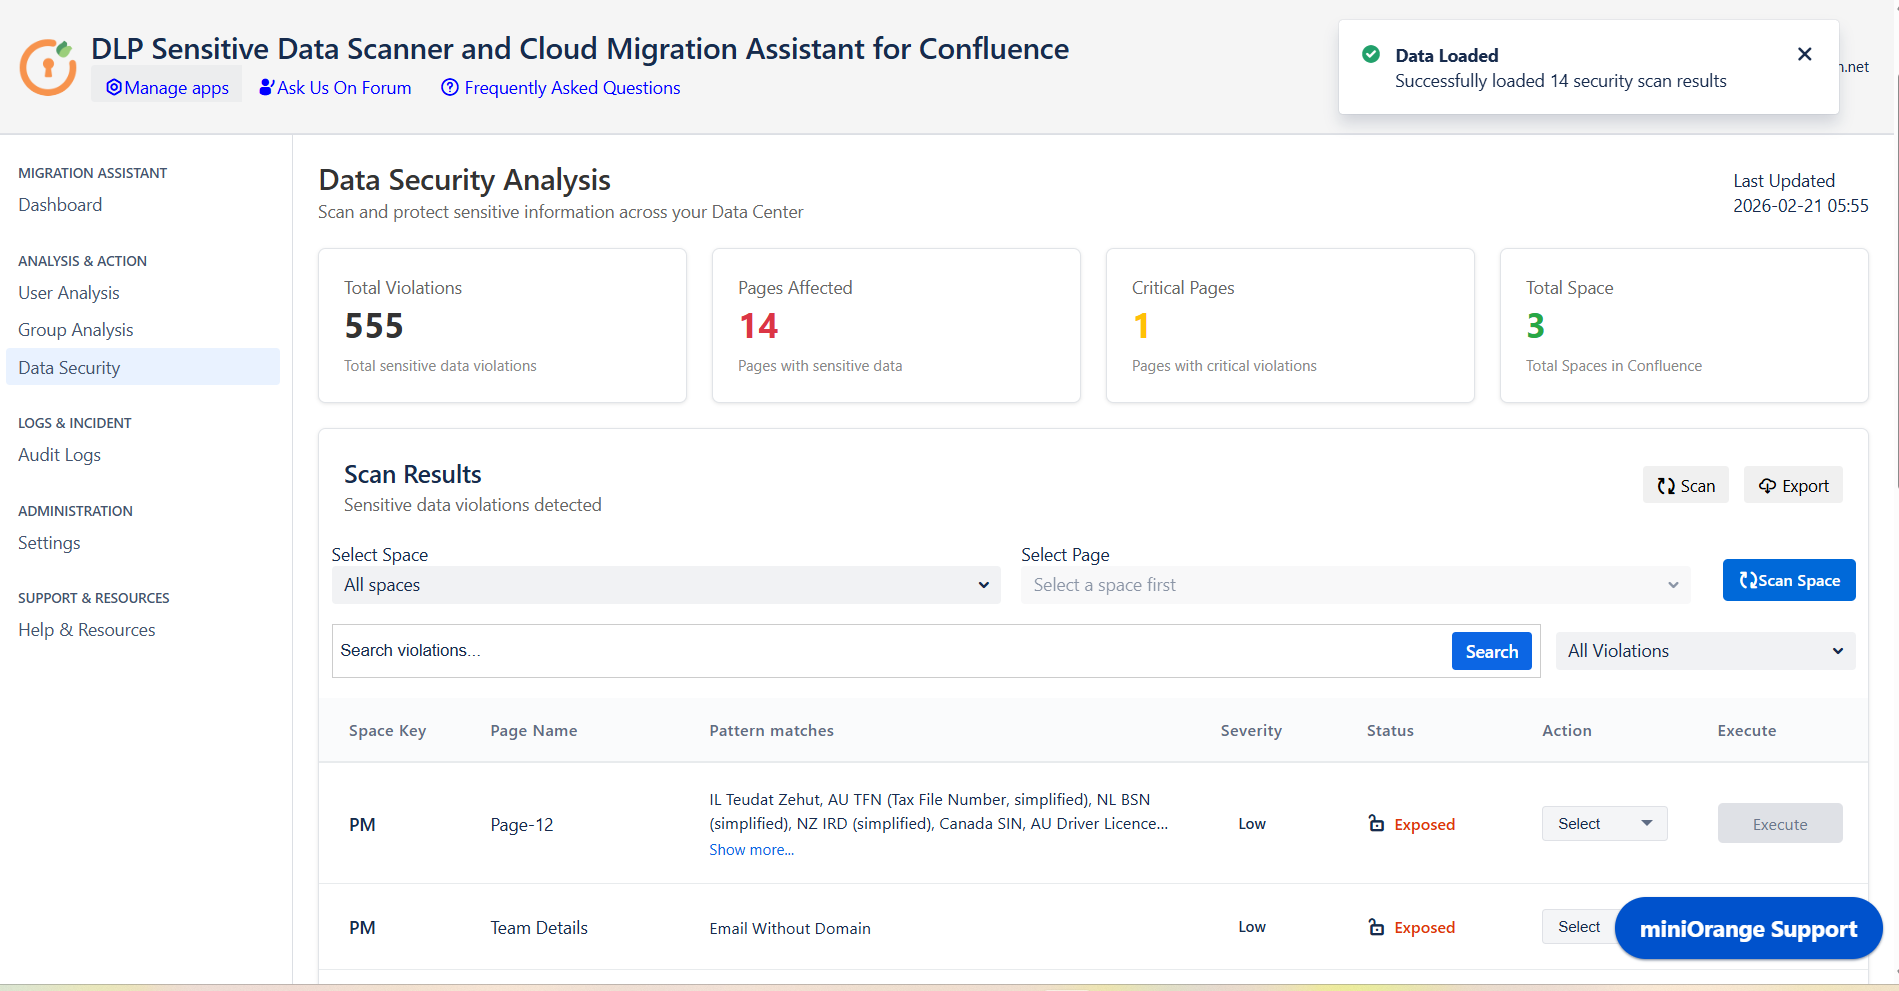
Task: Click the green Data Loaded checkmark icon
Action: pyautogui.click(x=1371, y=54)
